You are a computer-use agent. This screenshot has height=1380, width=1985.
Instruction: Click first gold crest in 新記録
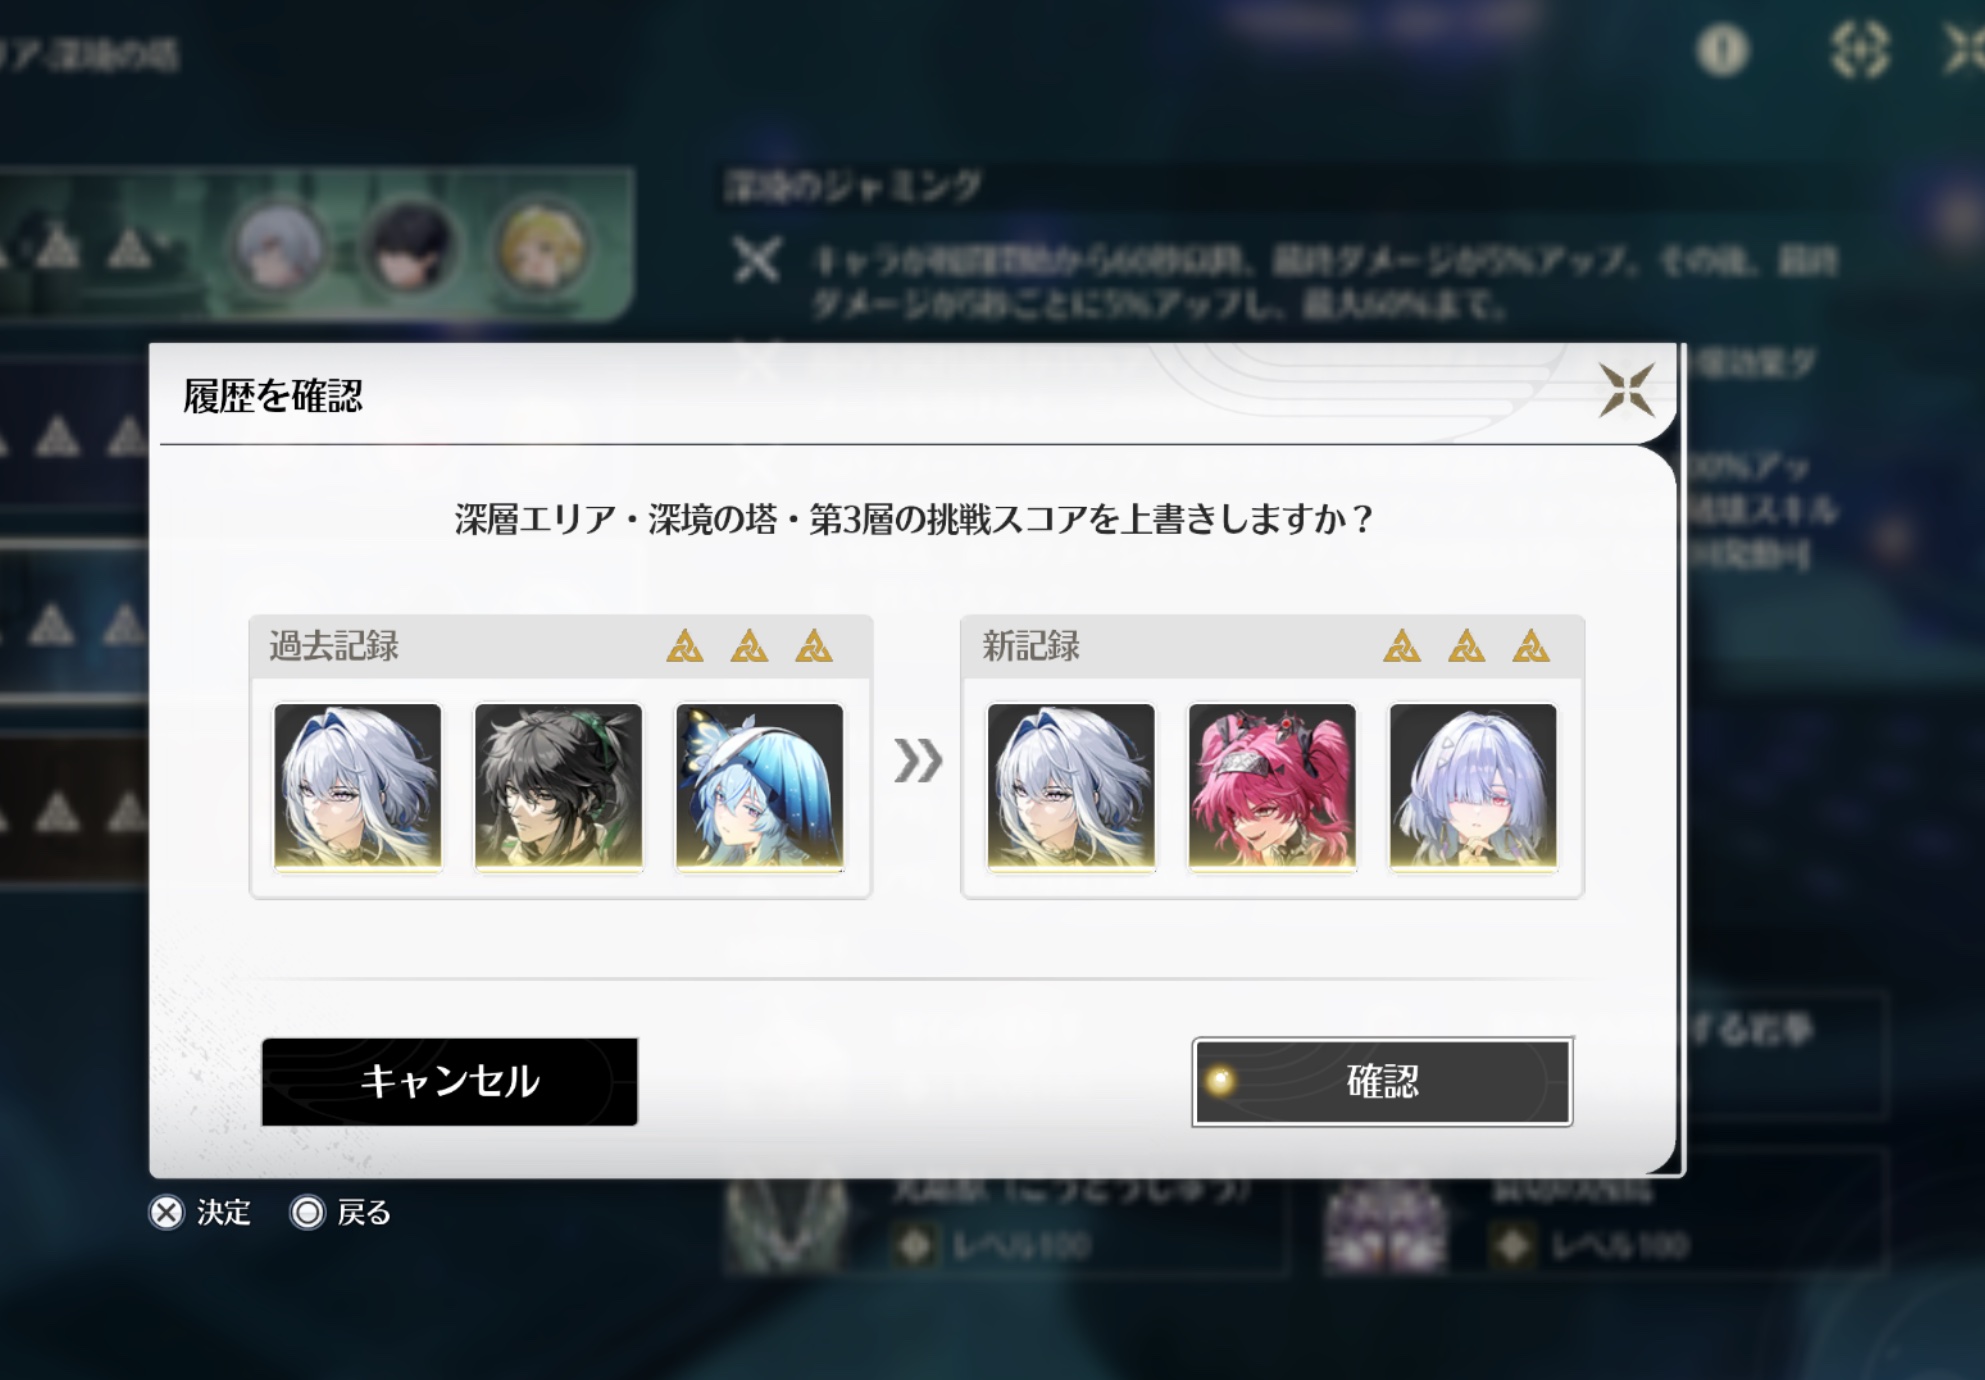click(x=1402, y=646)
